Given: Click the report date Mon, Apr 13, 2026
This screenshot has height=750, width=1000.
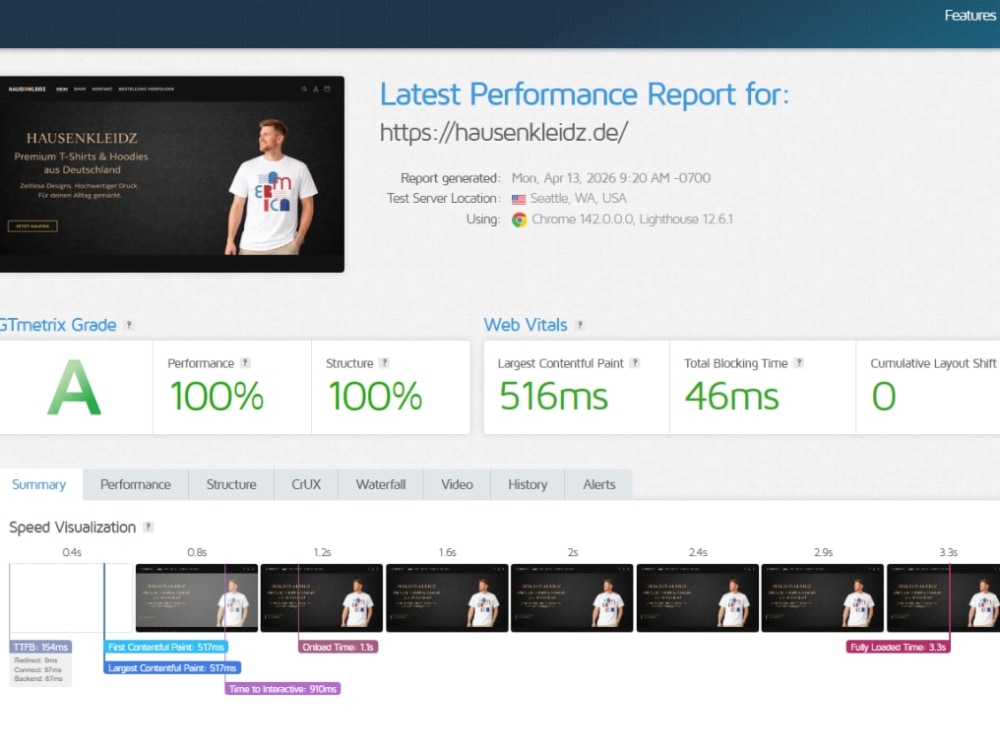Looking at the screenshot, I should pos(611,178).
